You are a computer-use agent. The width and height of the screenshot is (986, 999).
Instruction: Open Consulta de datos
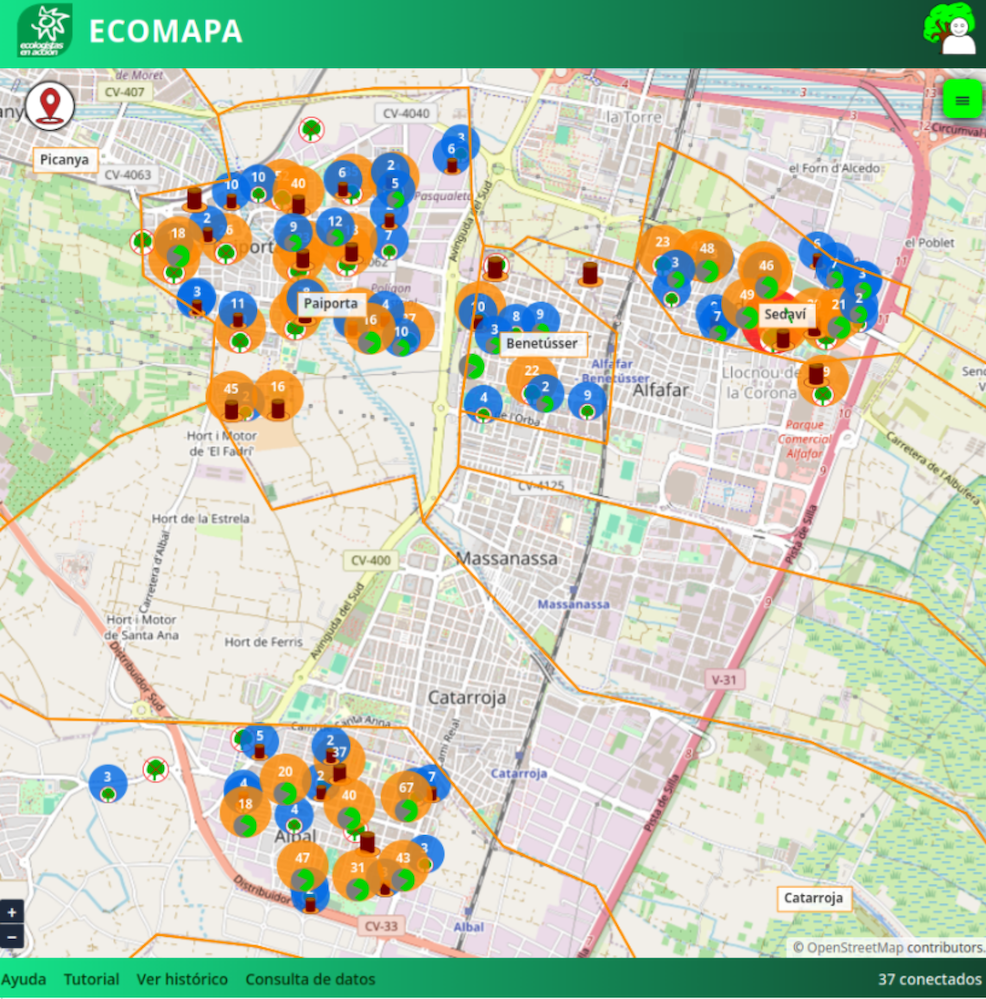310,979
